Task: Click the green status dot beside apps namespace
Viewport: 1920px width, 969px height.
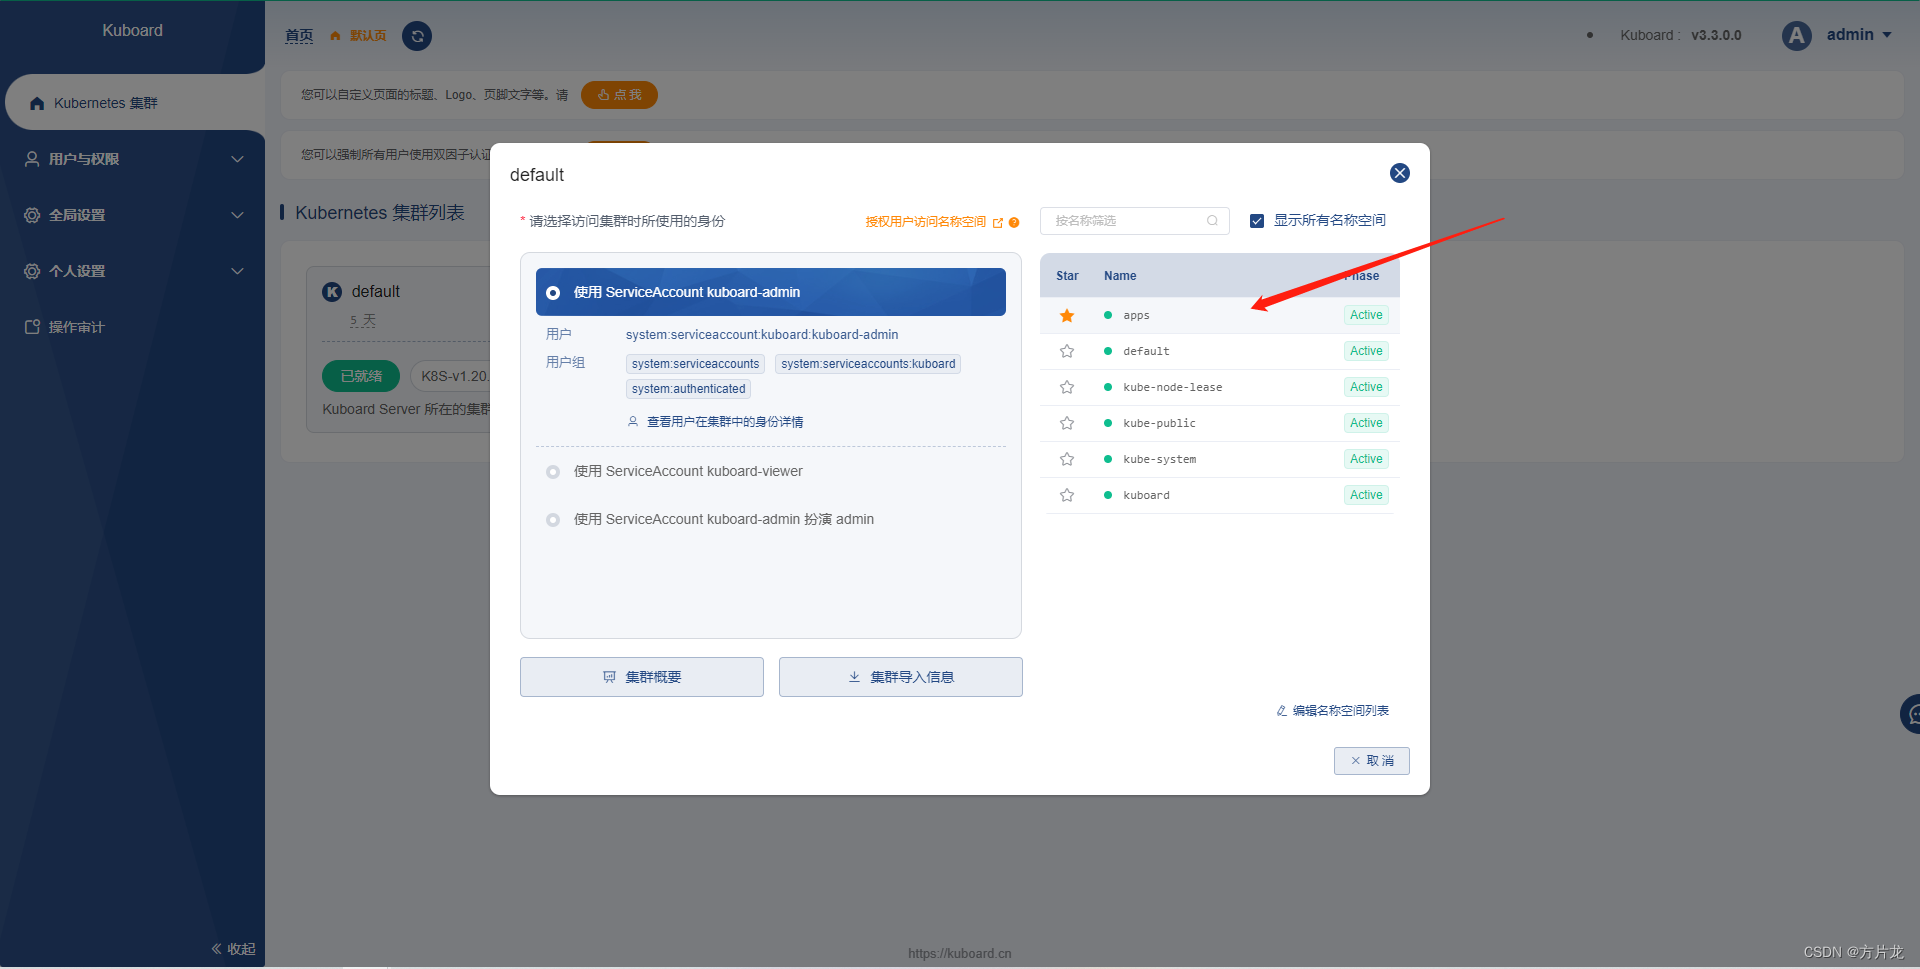Action: [1108, 315]
